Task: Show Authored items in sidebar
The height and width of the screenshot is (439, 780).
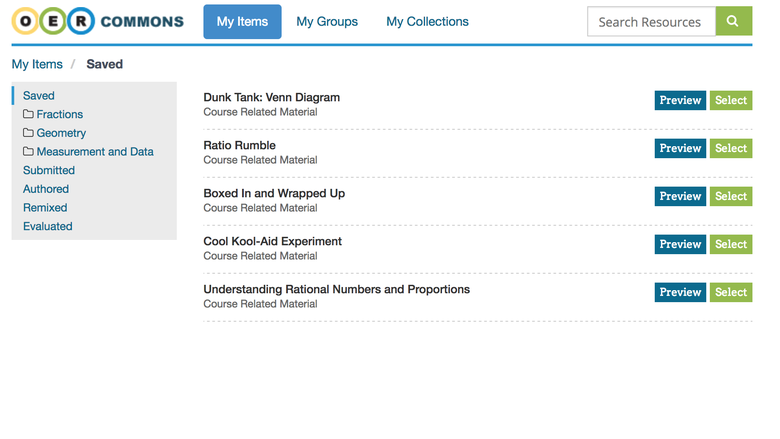Action: 46,189
